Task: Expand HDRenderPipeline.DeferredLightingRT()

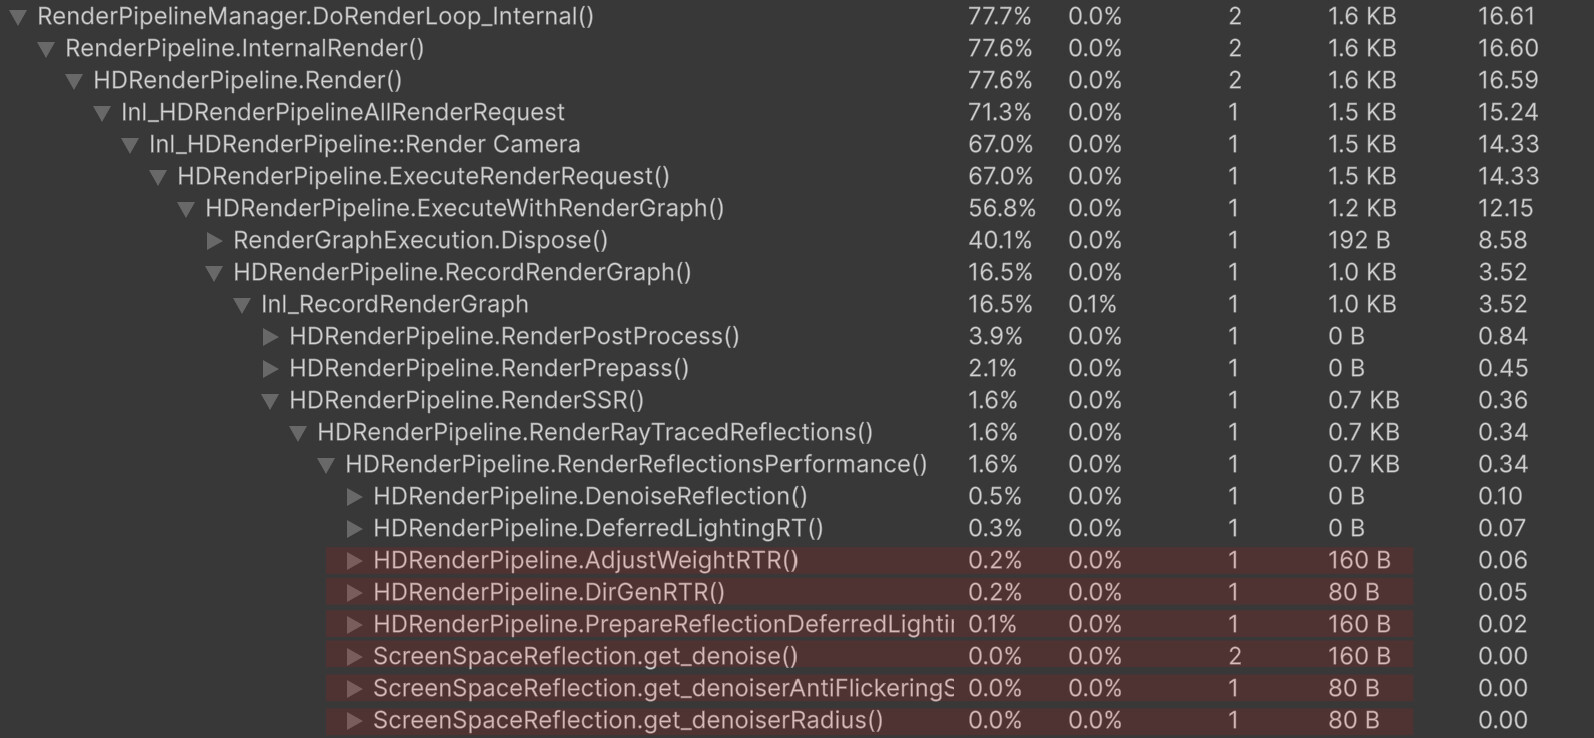Action: click(x=352, y=528)
